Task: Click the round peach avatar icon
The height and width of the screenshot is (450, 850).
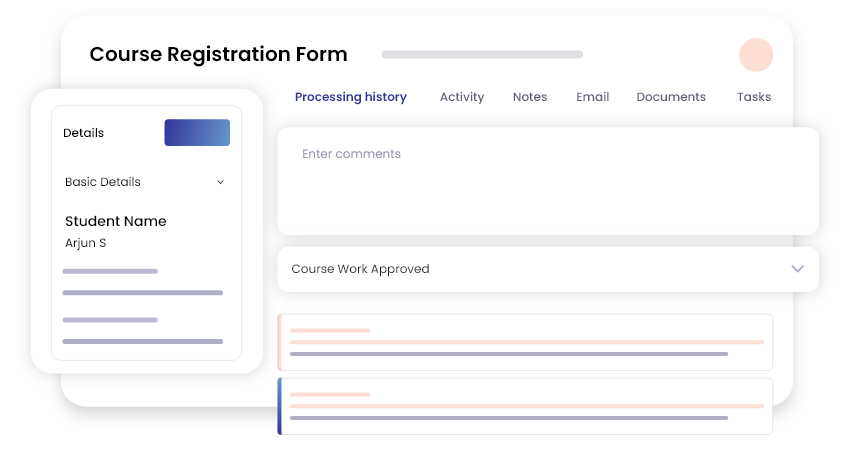Action: pos(756,55)
